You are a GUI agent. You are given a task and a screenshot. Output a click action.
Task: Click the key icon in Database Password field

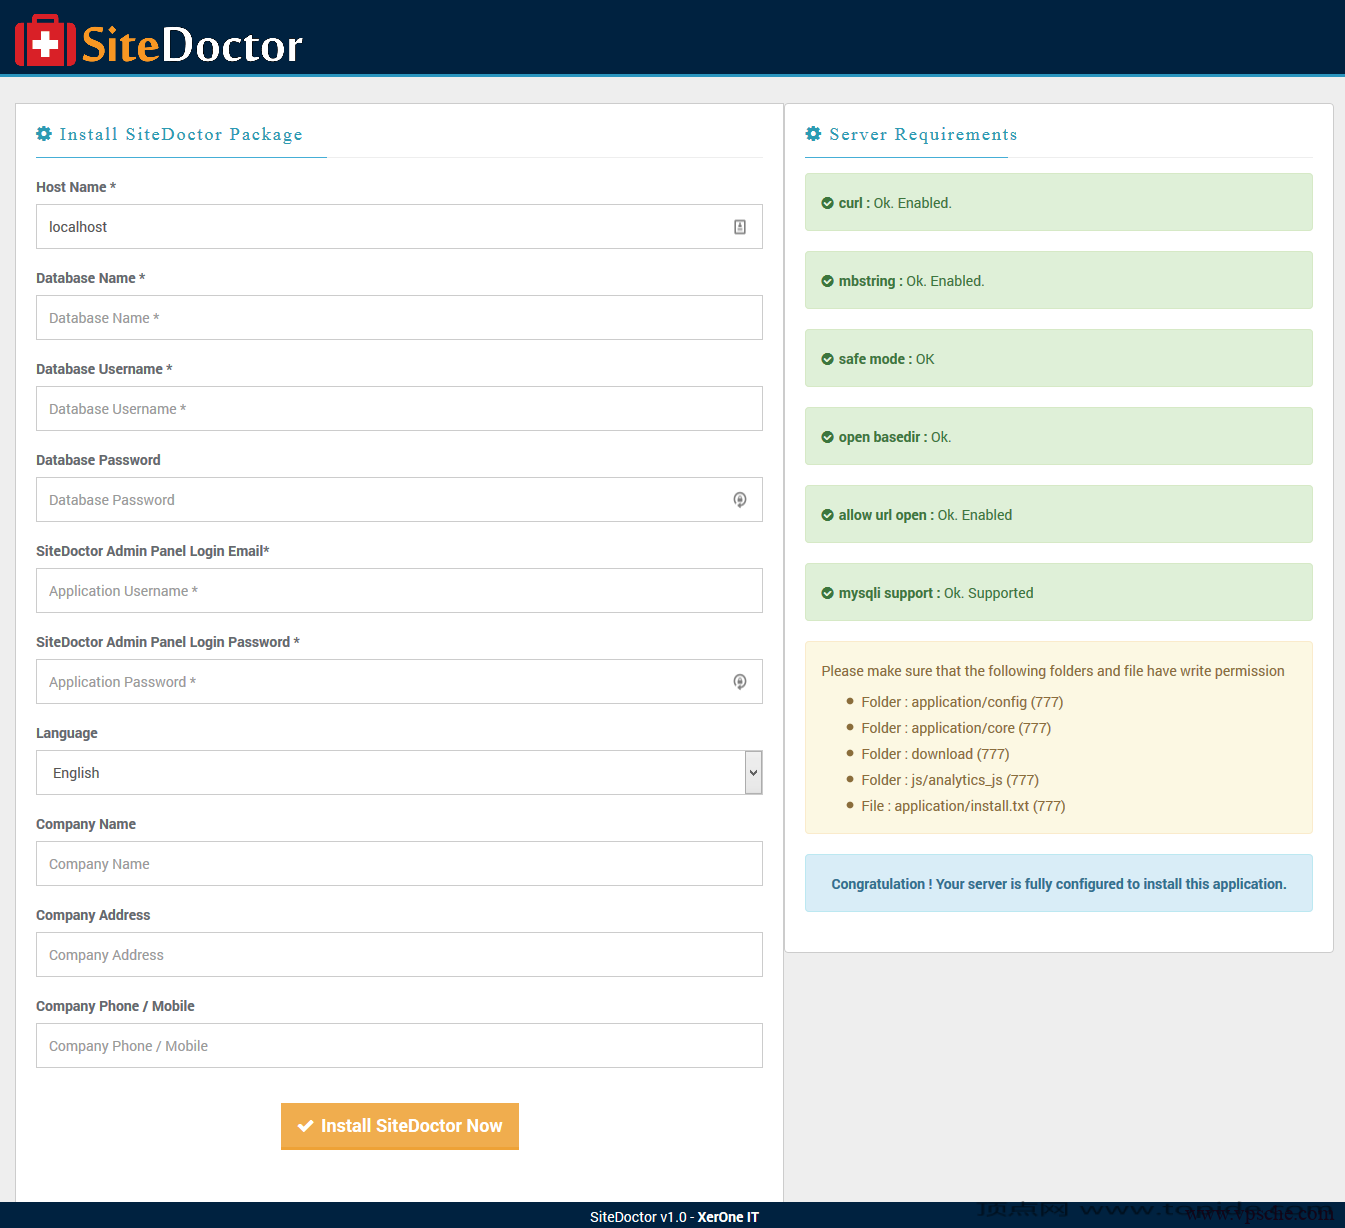740,500
